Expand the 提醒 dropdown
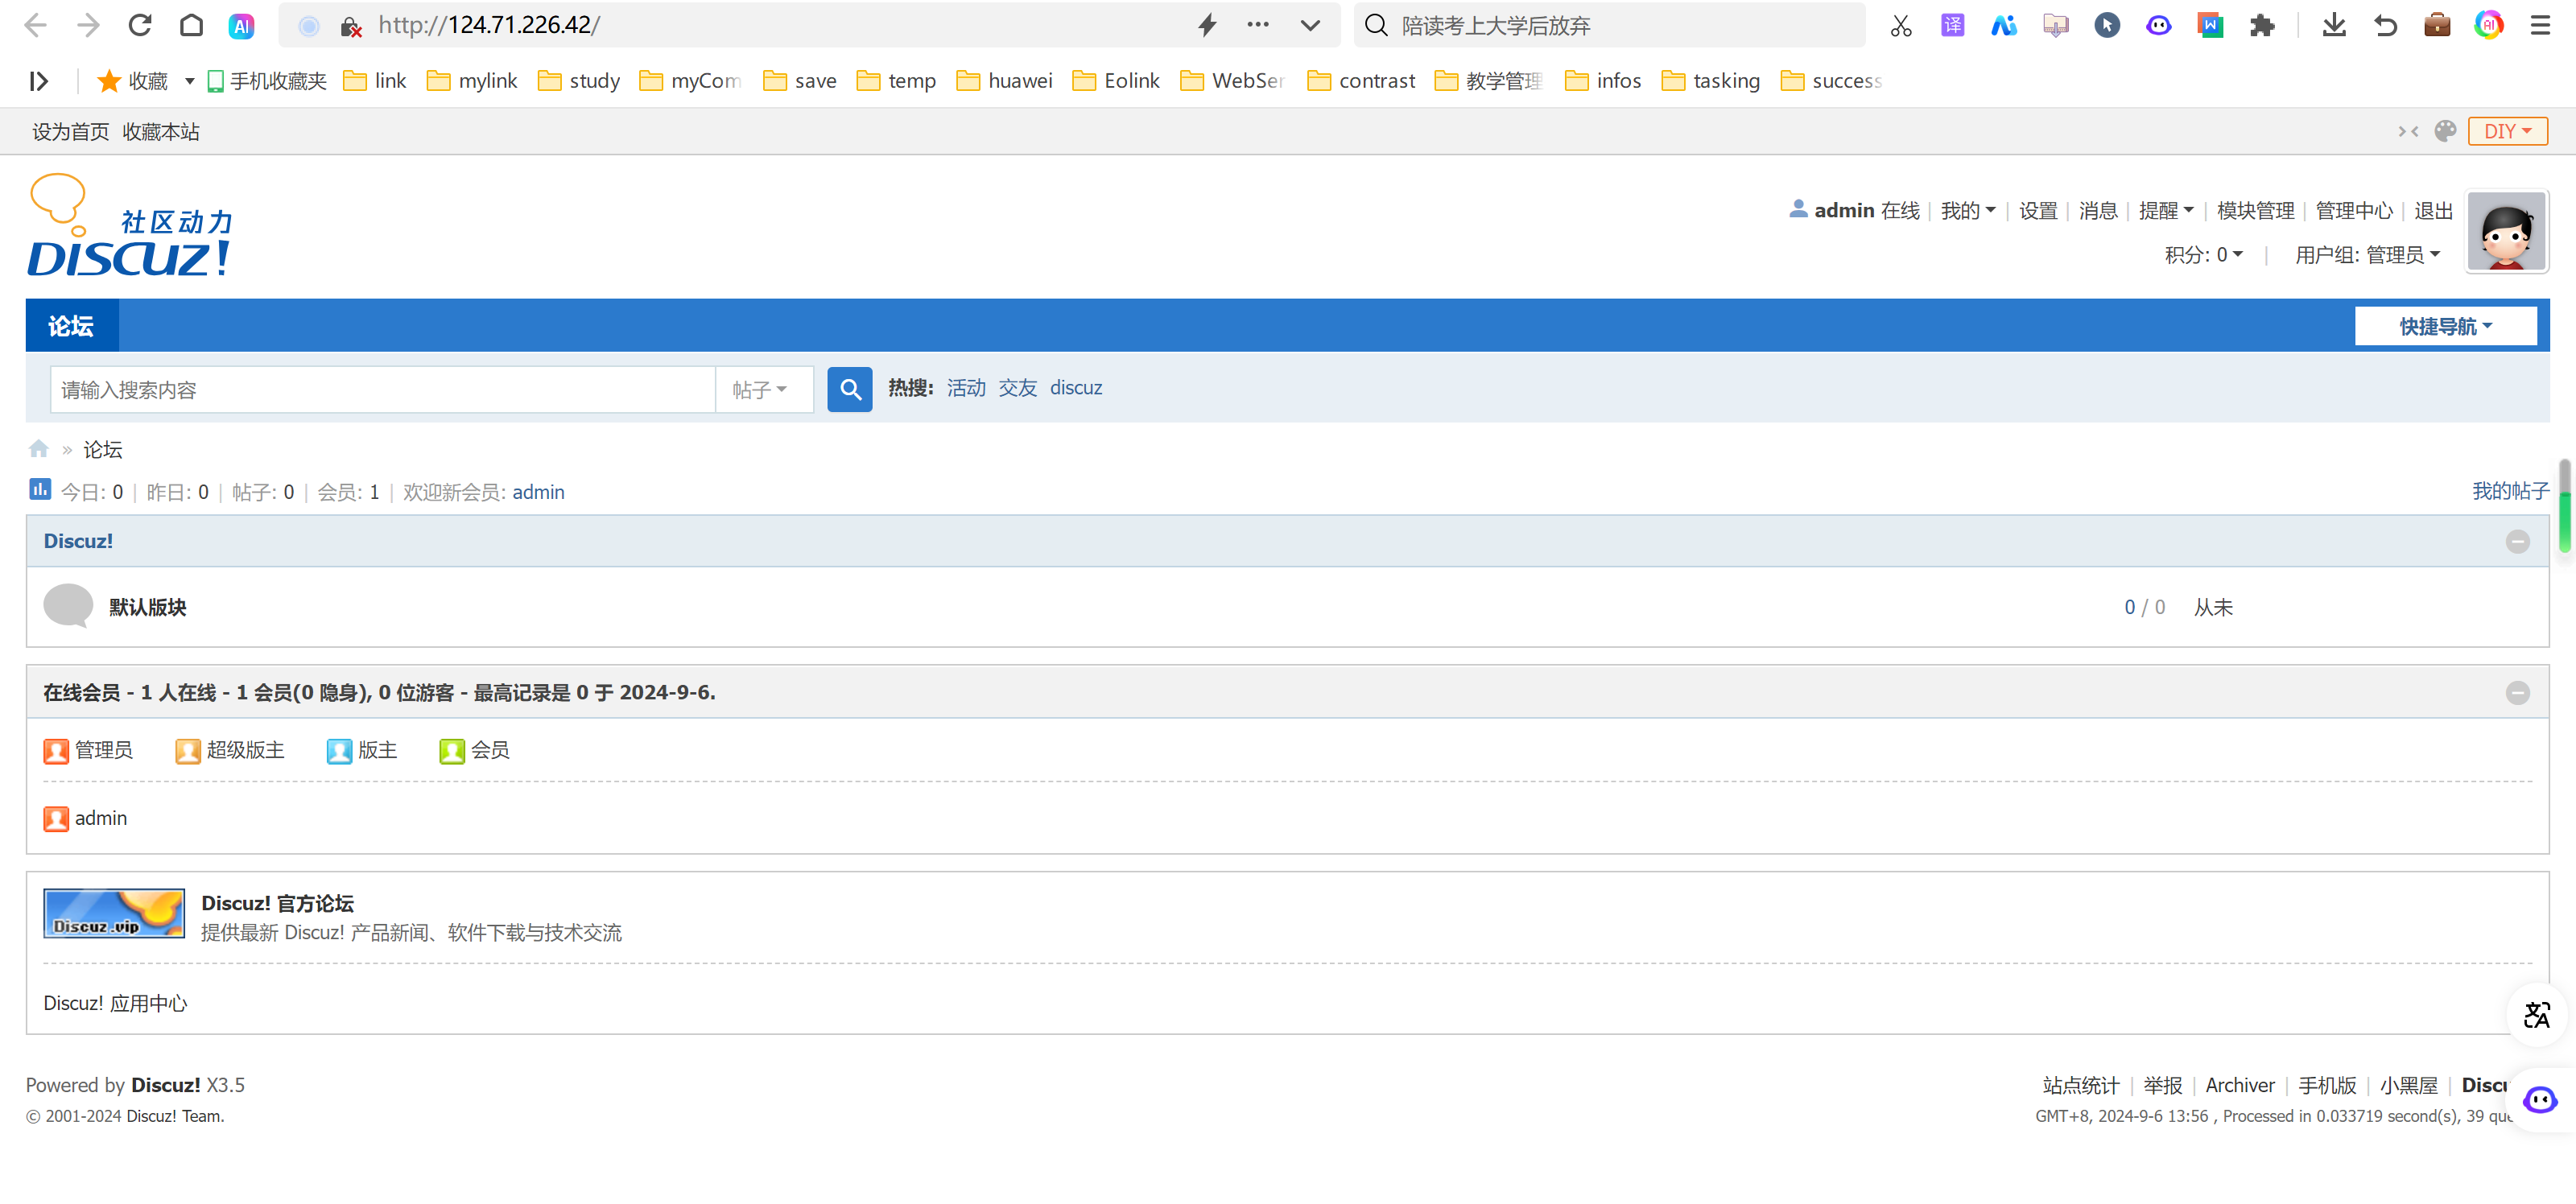2576x1204 pixels. pyautogui.click(x=2166, y=210)
